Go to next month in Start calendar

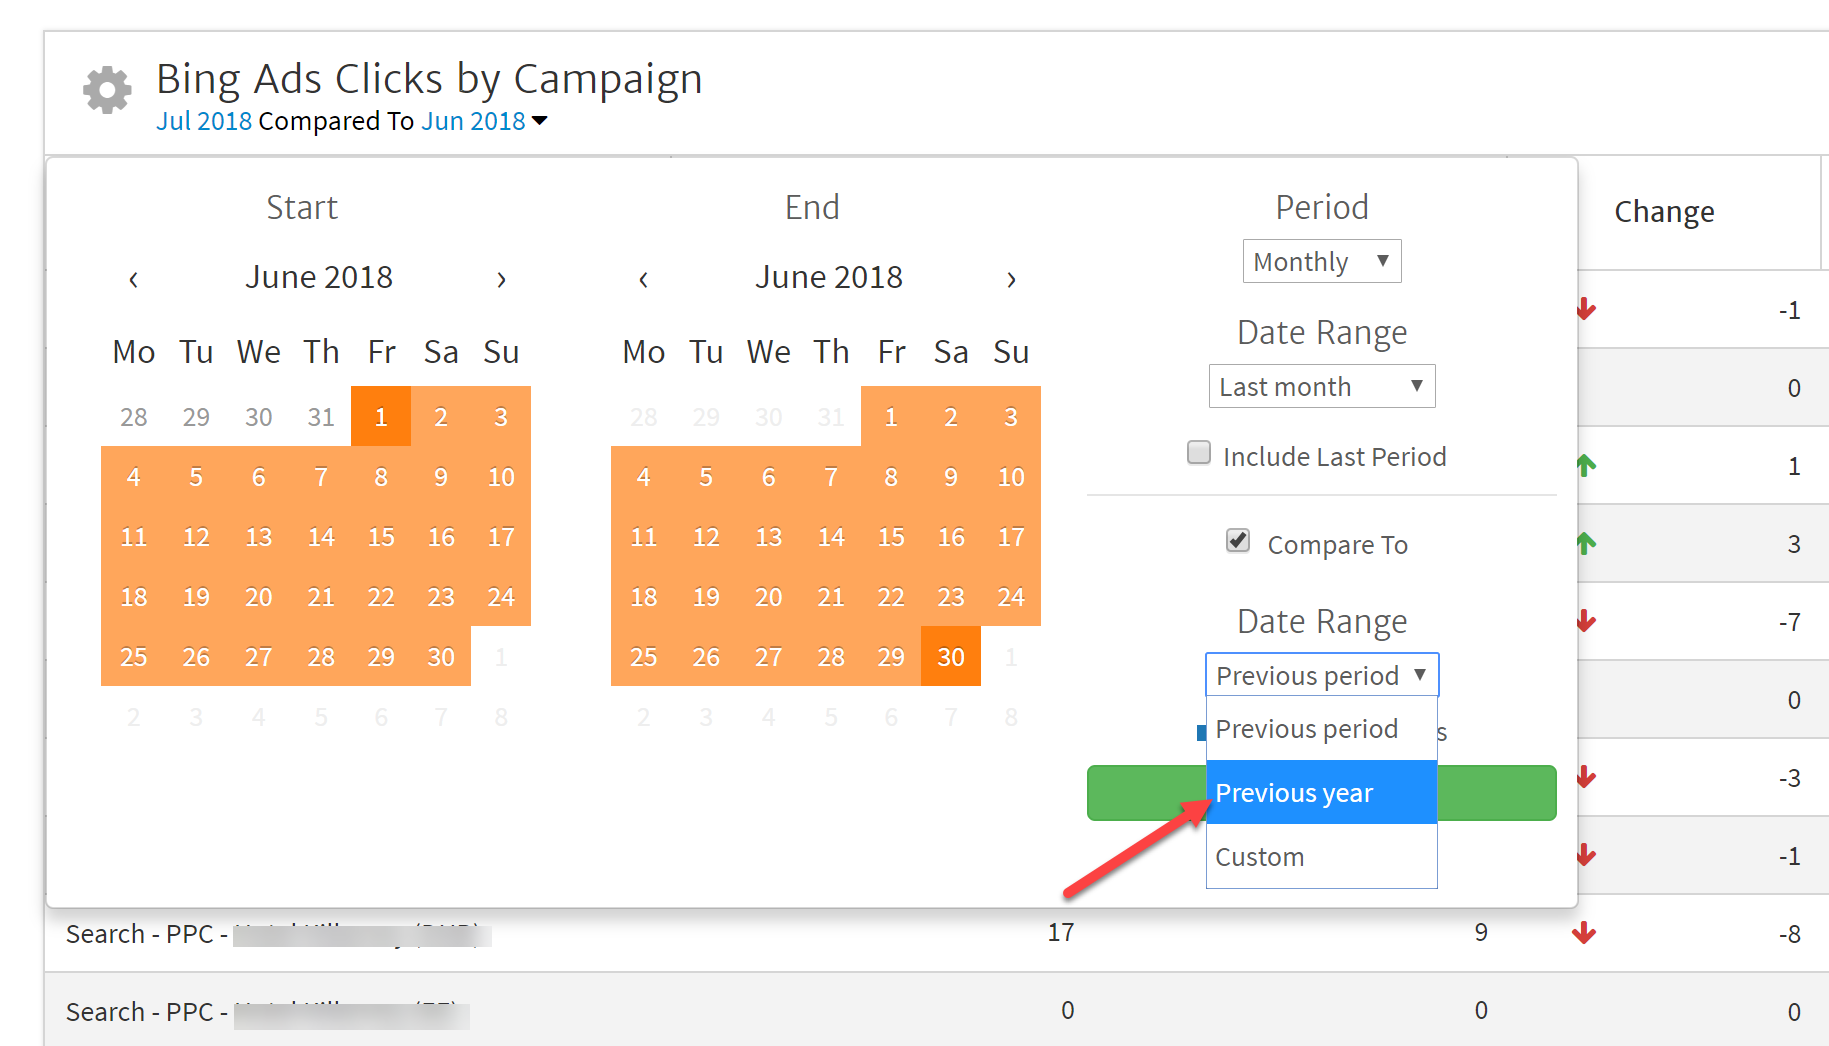[501, 279]
